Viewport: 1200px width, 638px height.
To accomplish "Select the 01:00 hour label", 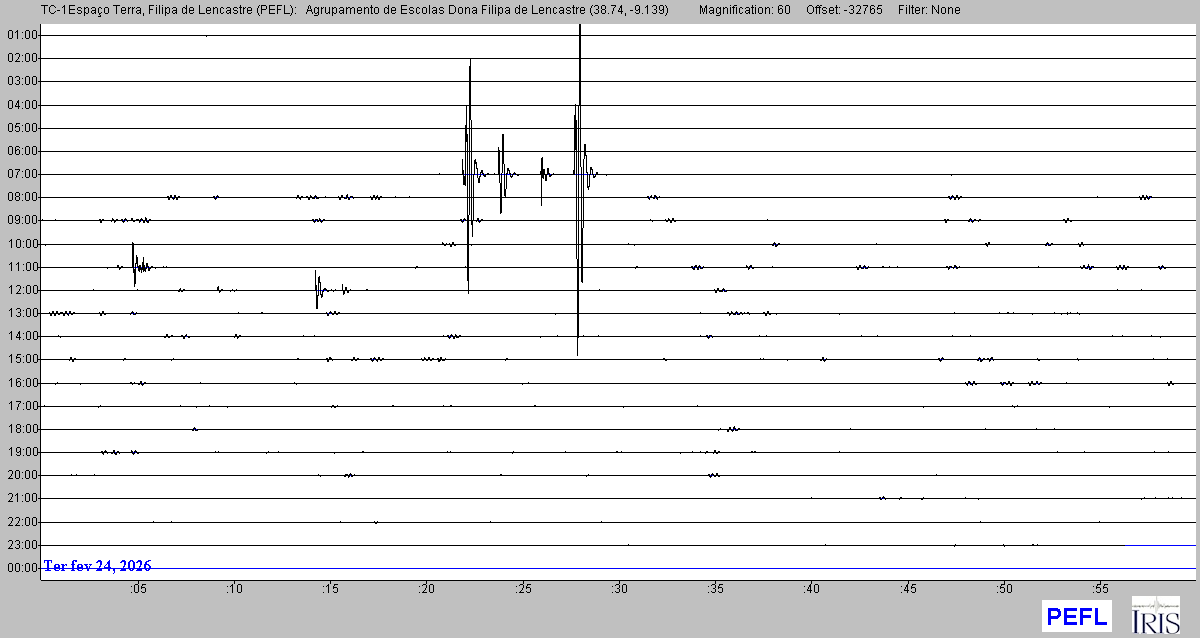I will 22,34.
